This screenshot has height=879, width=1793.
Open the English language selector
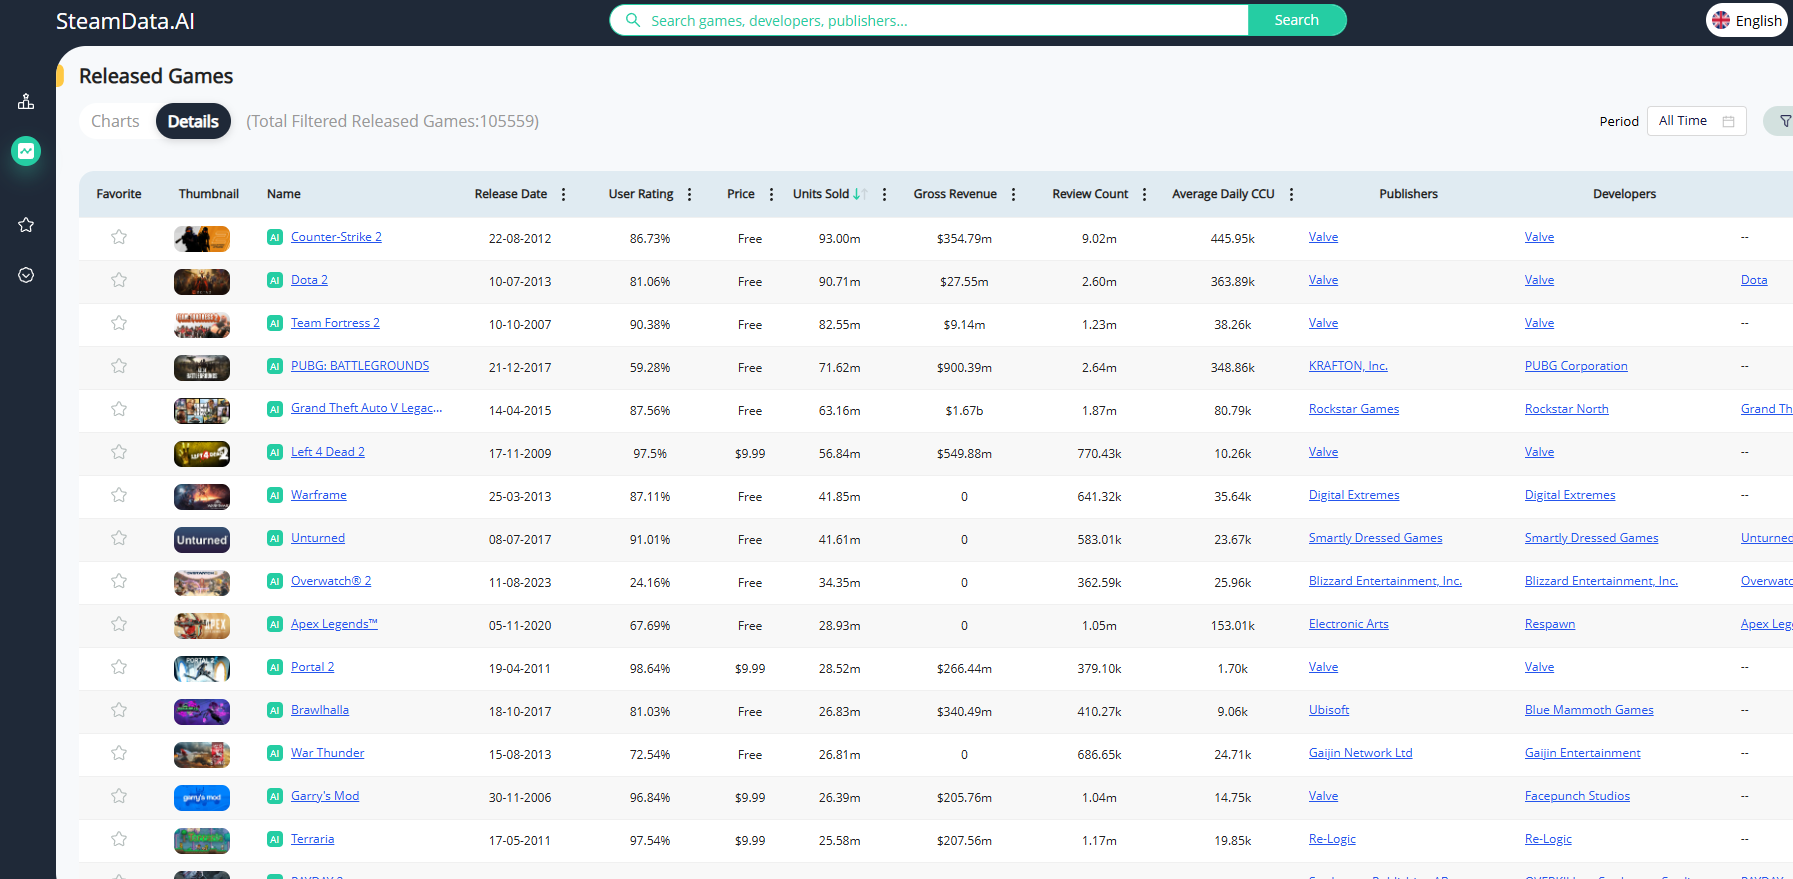coord(1746,20)
